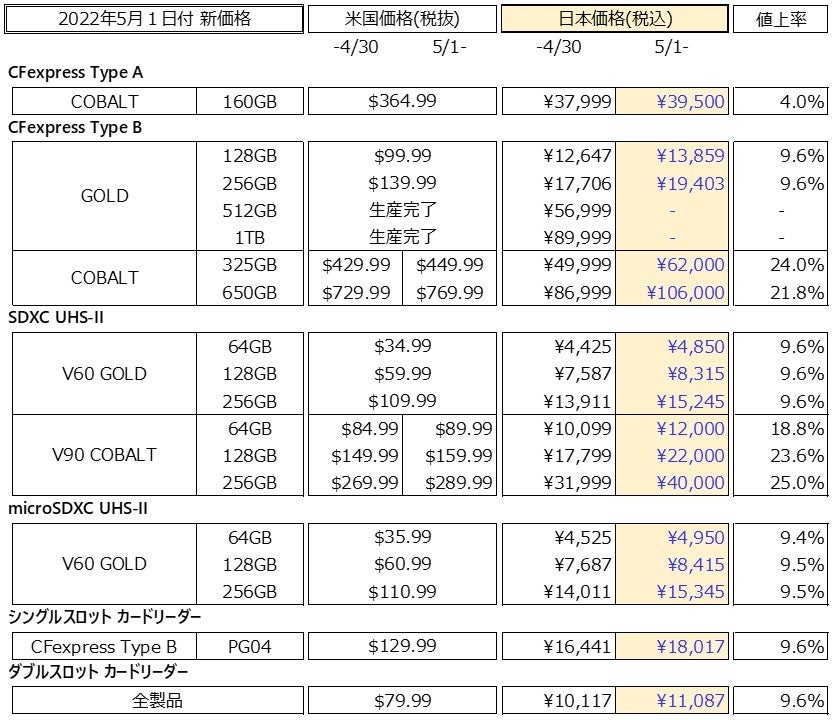This screenshot has width=834, height=720.
Task: Click the 'microSDXC UHS-II' section heading
Action: point(78,508)
